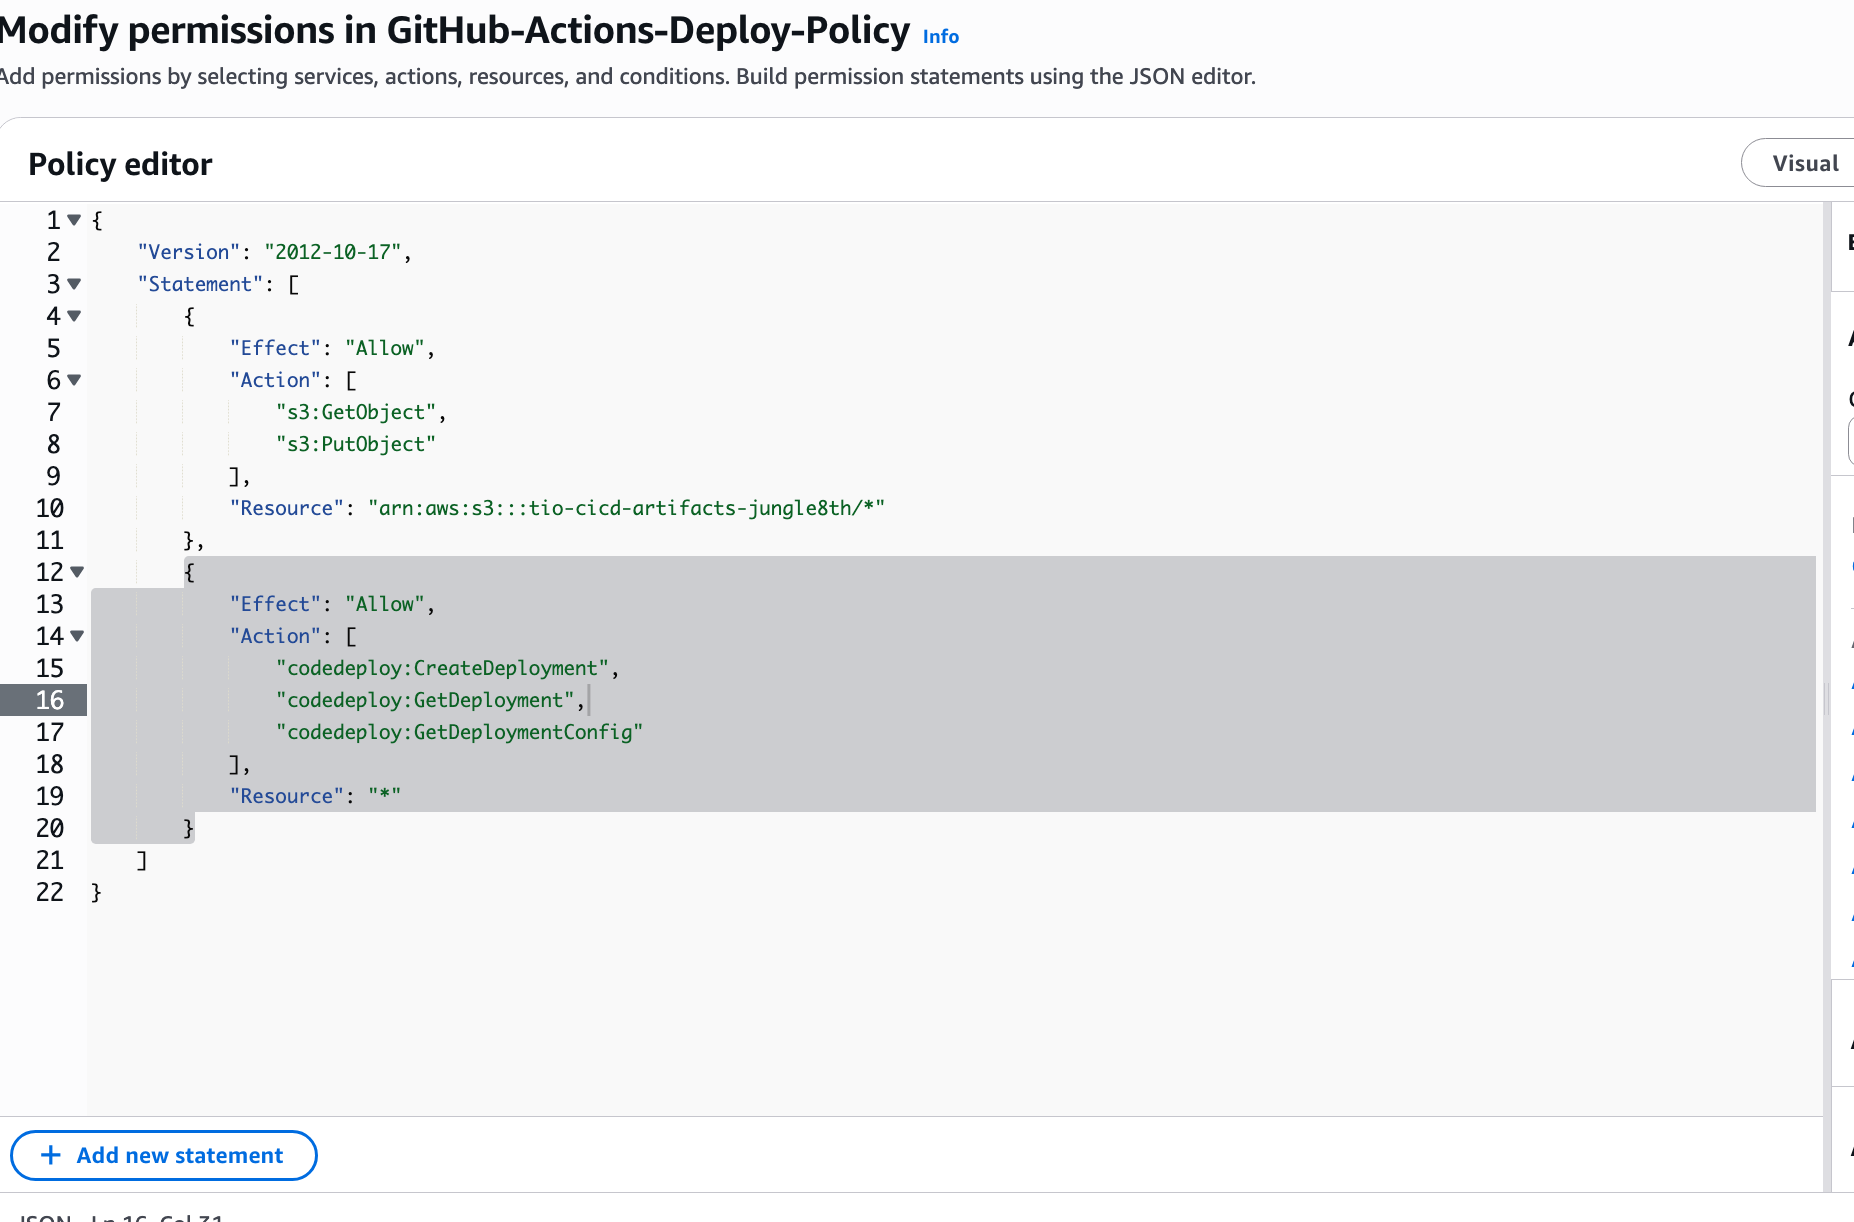Click the plus icon in Add new statement
The width and height of the screenshot is (1854, 1222).
pos(51,1155)
